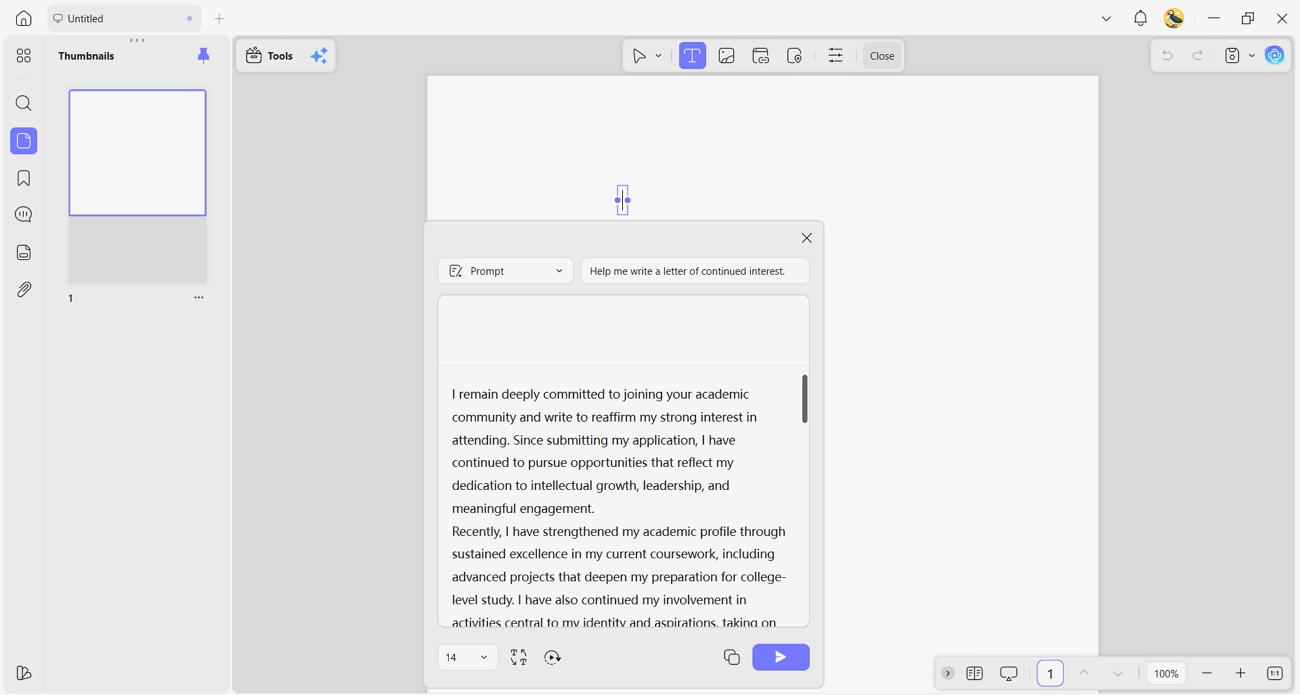Go to the Home icon
Image resolution: width=1300 pixels, height=695 pixels.
[x=24, y=18]
